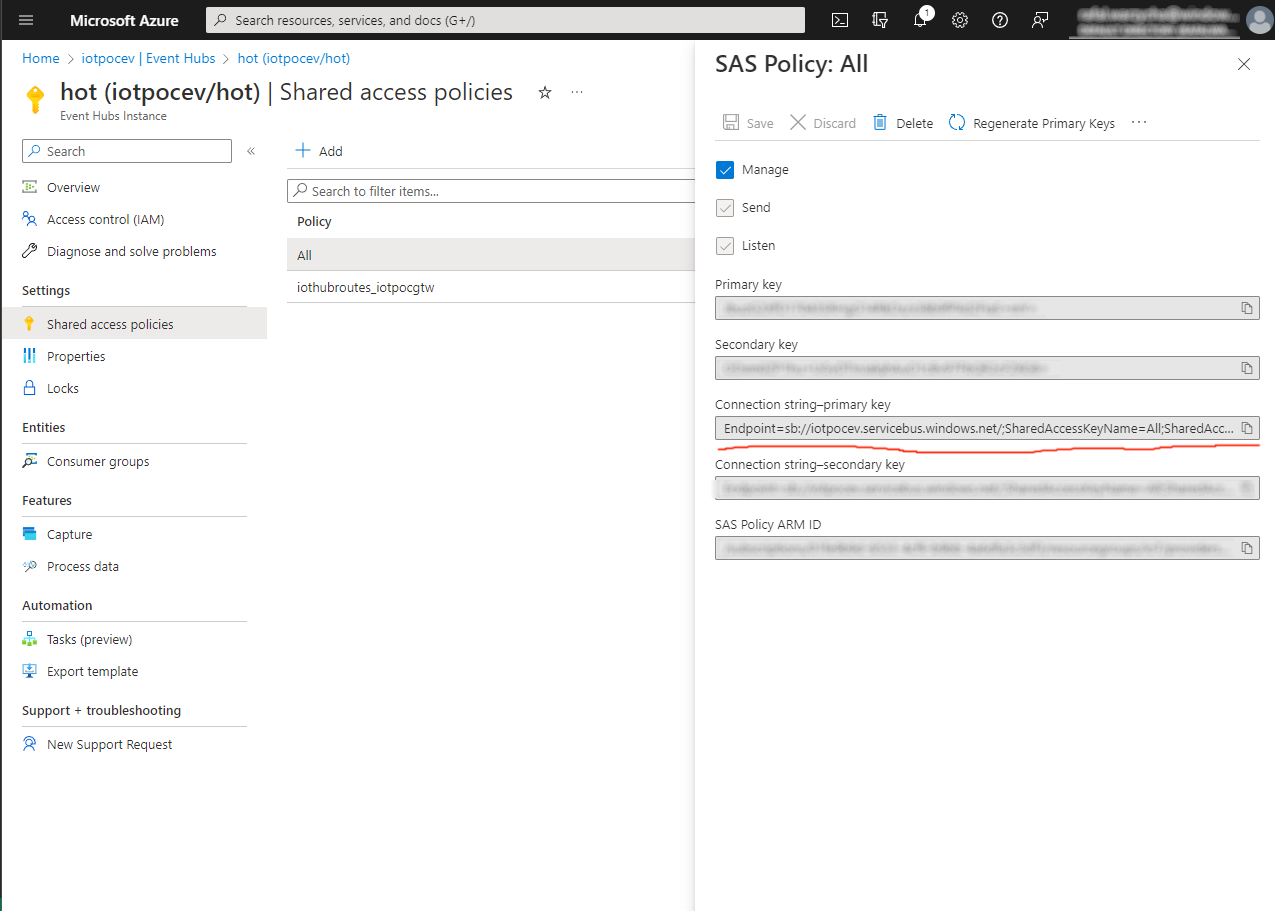The image size is (1275, 911).
Task: Focus the left menu Search box
Action: click(127, 151)
